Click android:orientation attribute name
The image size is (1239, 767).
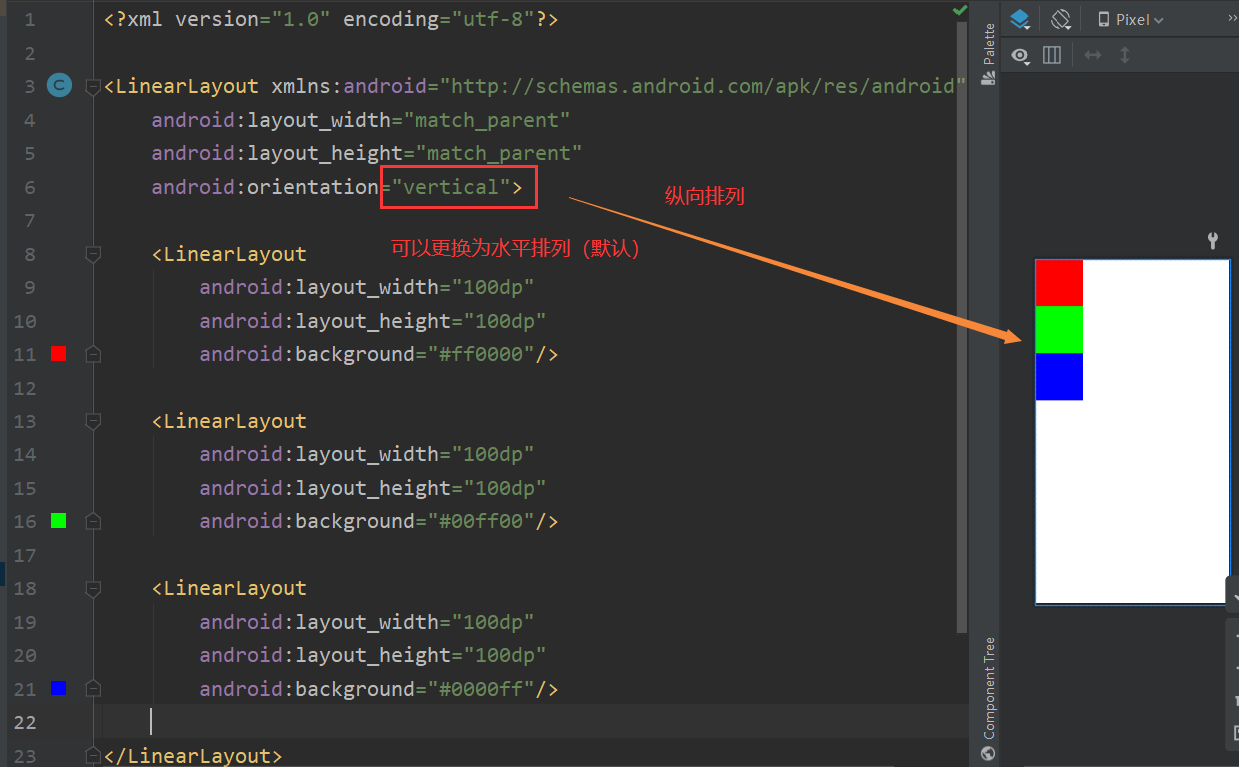265,187
